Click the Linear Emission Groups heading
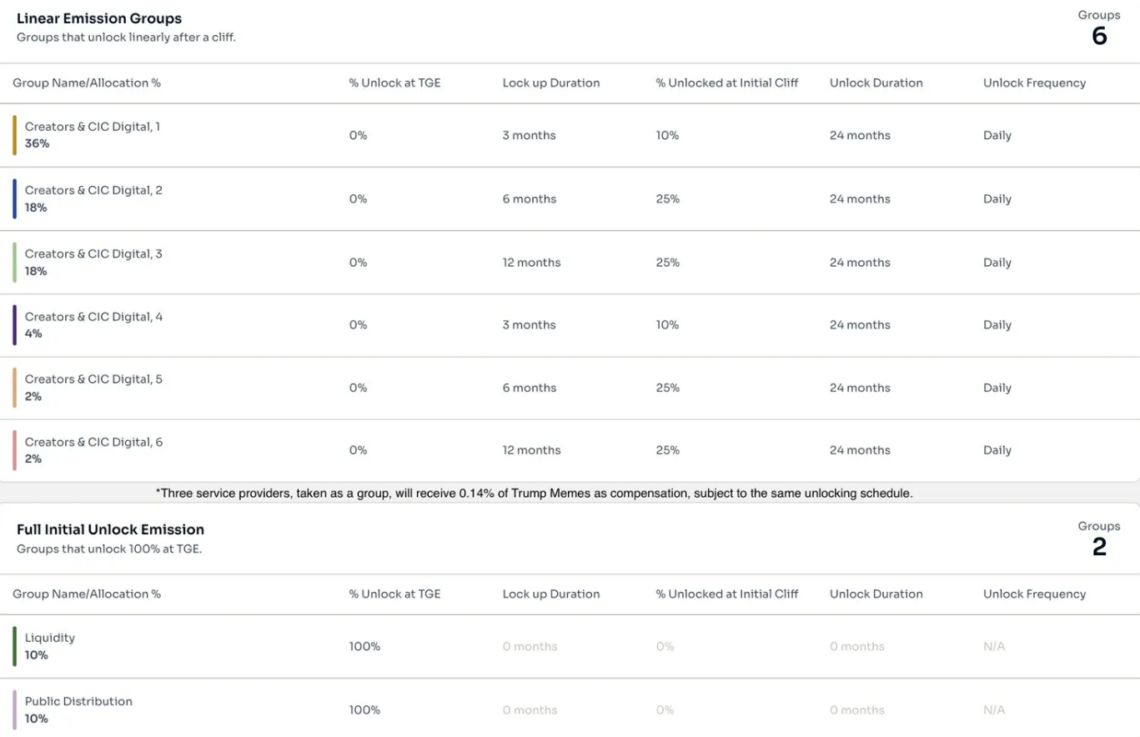This screenshot has height=737, width=1140. 99,19
